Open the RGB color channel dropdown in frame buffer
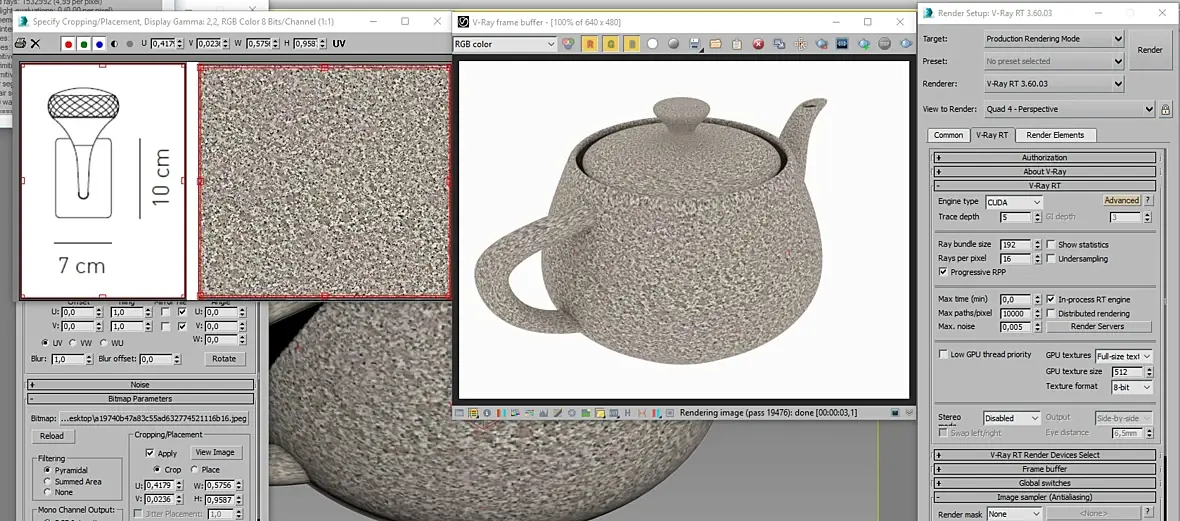 coord(504,44)
